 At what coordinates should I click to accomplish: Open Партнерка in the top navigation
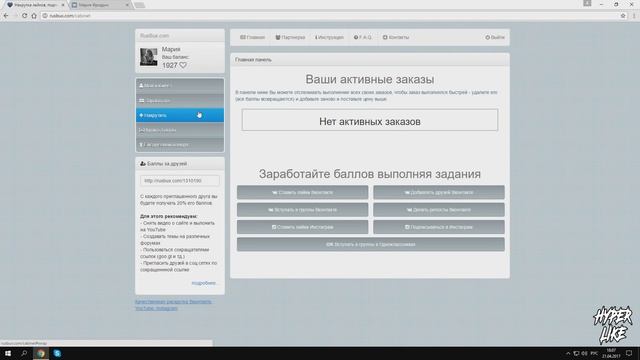click(x=290, y=37)
